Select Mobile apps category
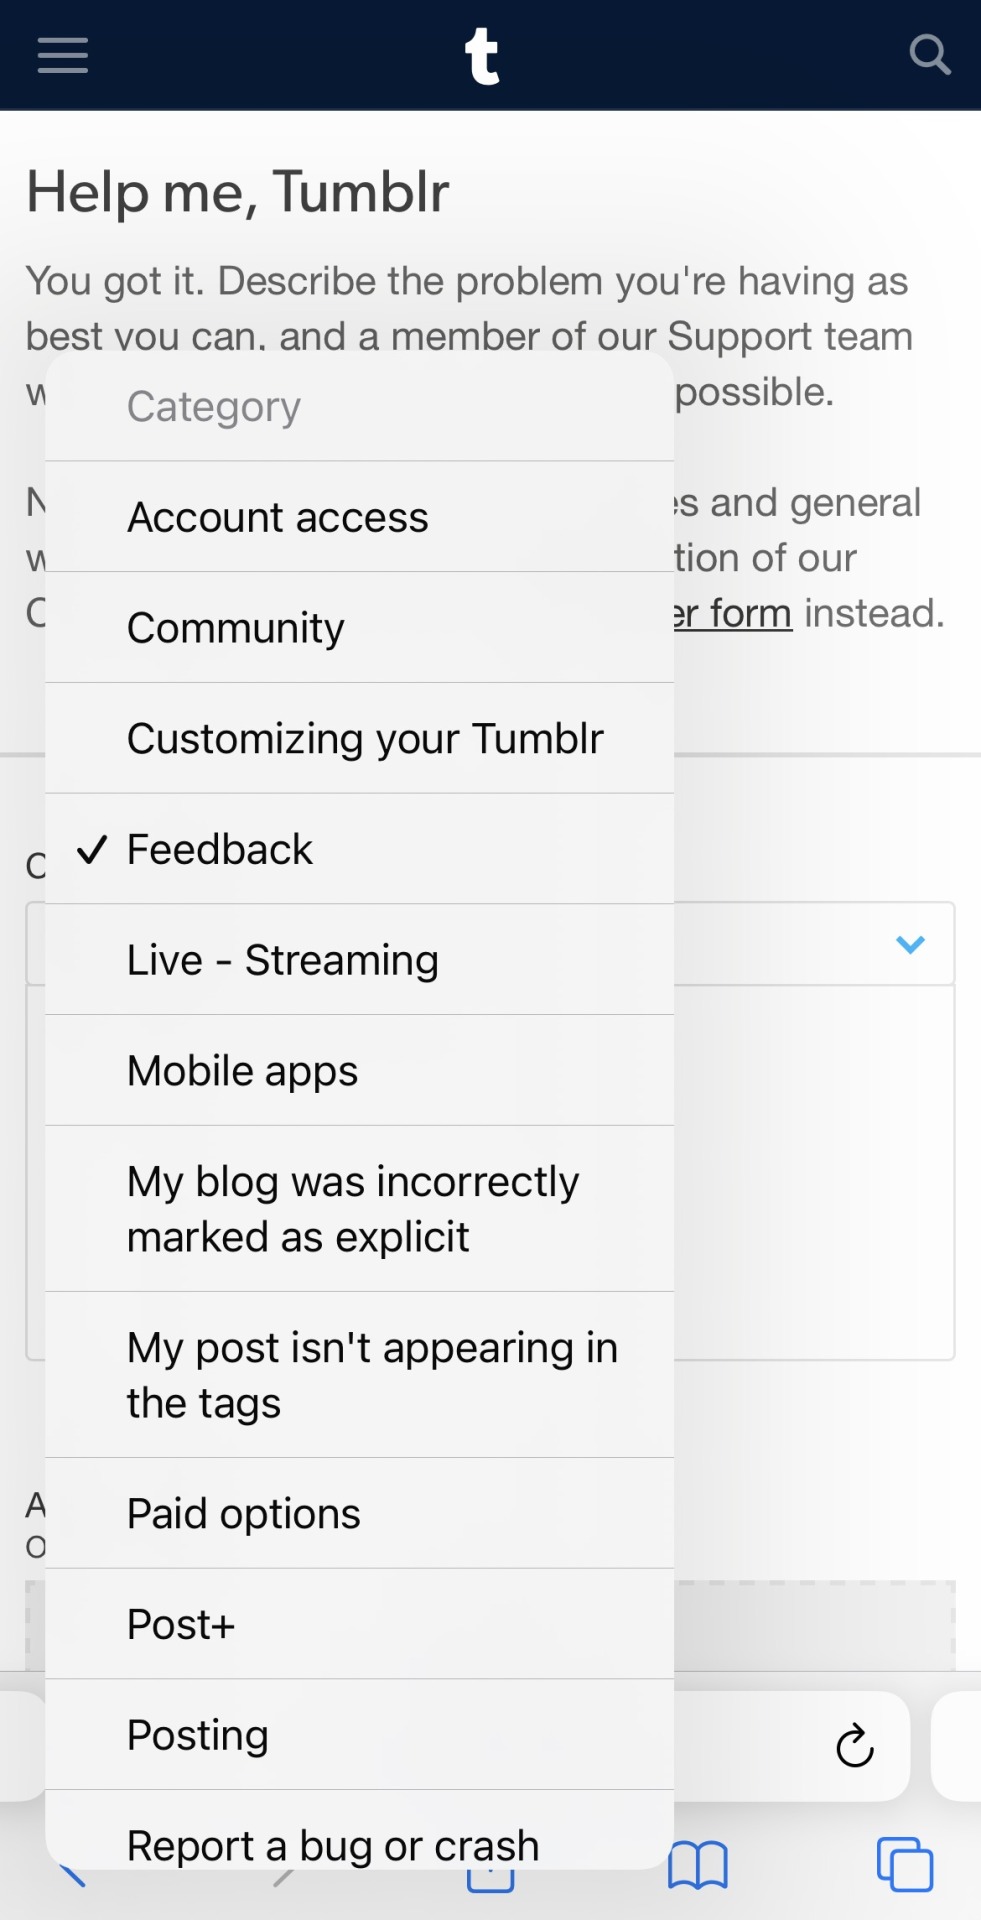This screenshot has width=981, height=1920. coord(243,1071)
